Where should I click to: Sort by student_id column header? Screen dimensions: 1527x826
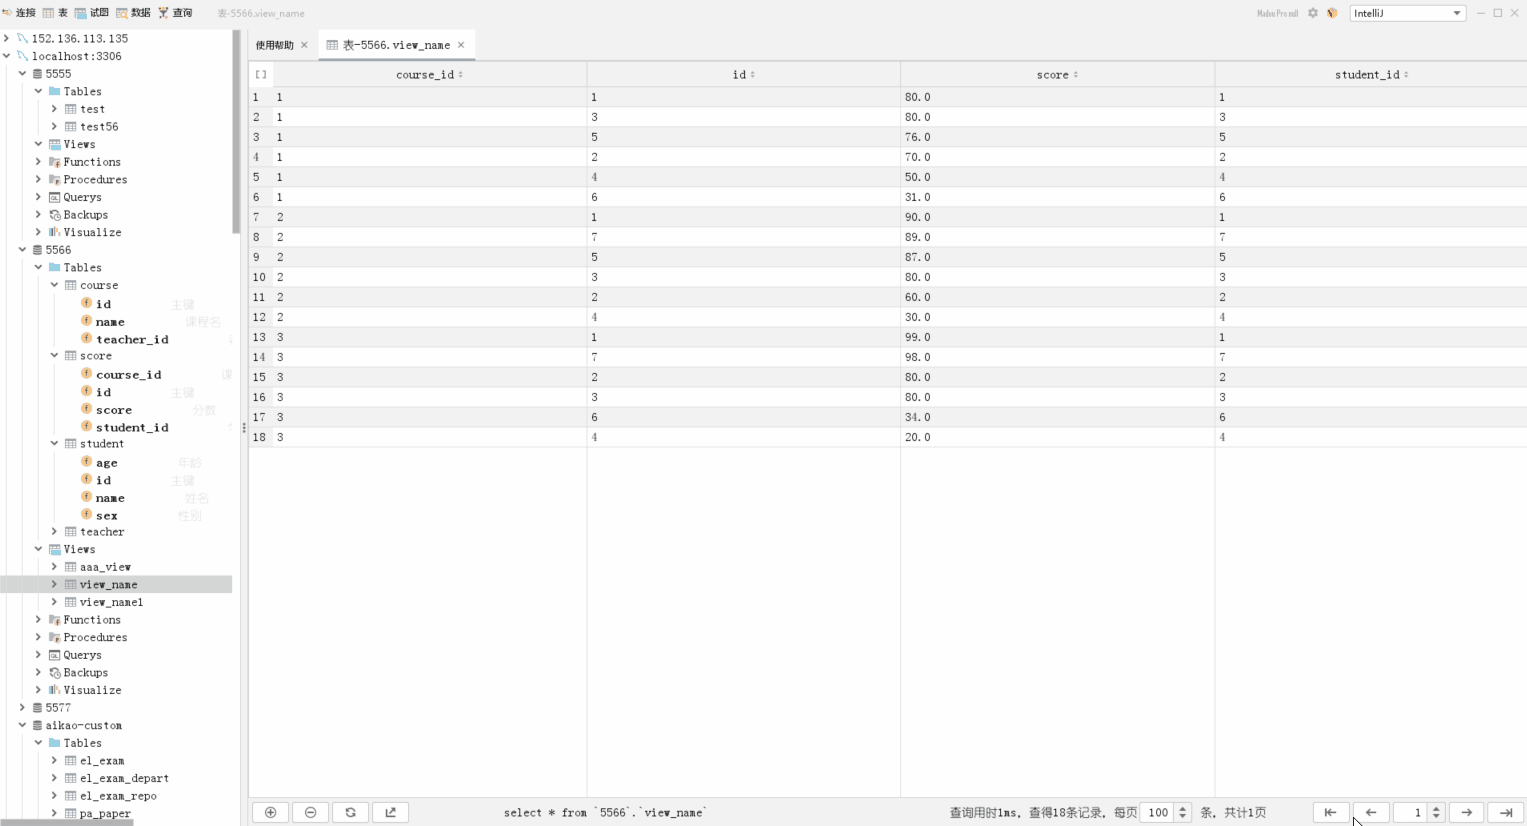[1371, 75]
